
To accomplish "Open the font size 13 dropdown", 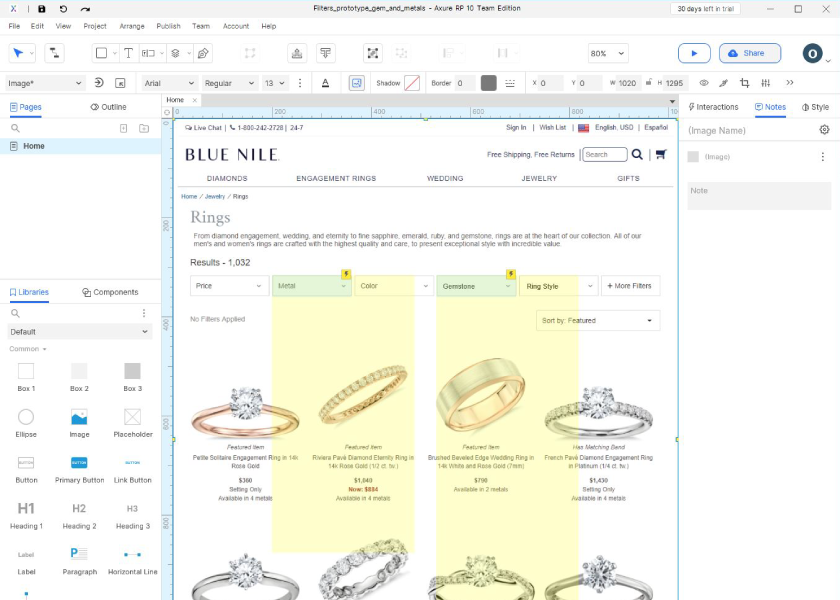I will [x=274, y=83].
